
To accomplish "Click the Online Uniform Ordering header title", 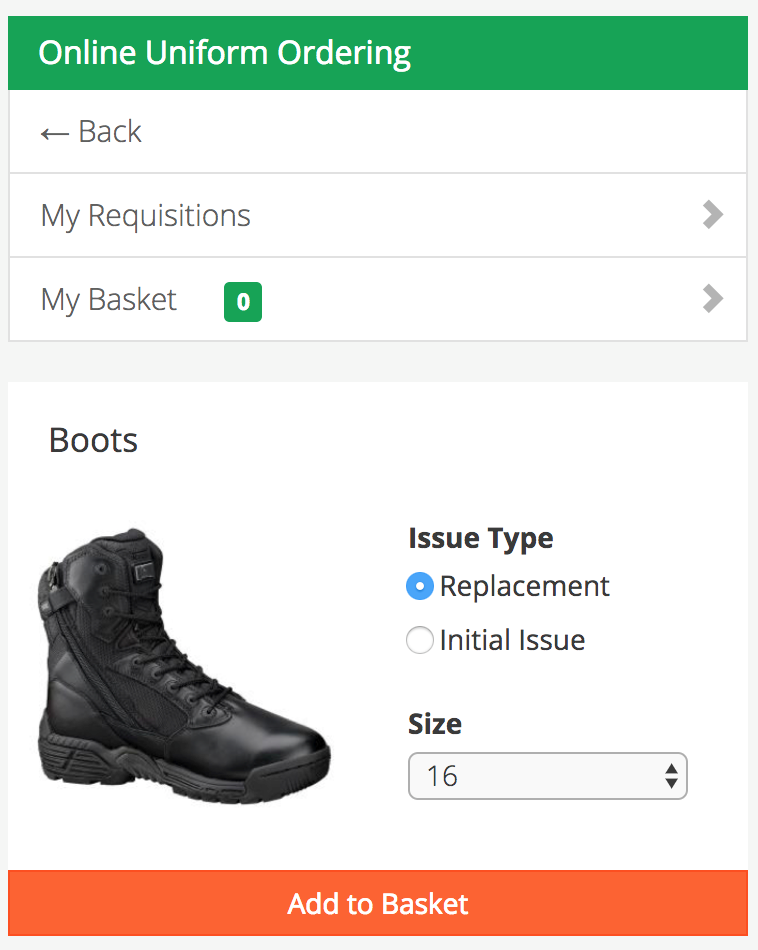I will 225,53.
